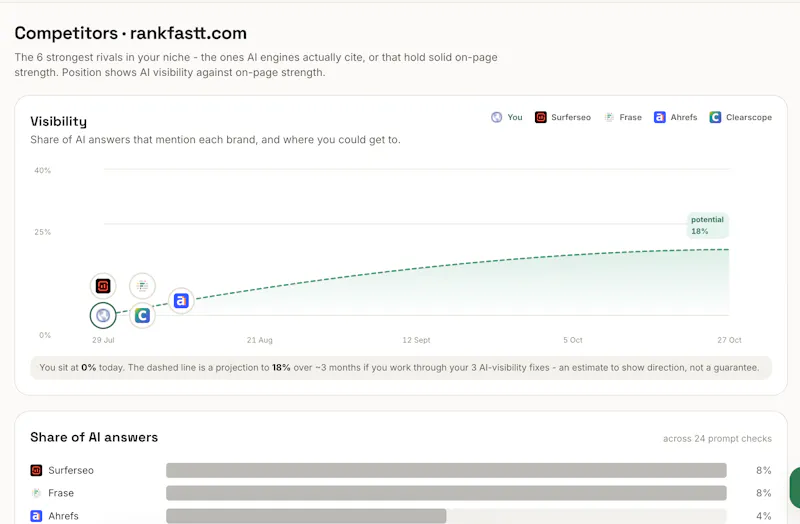Click the '40%' y-axis label
Screen dimensions: 800x524
tap(42, 170)
